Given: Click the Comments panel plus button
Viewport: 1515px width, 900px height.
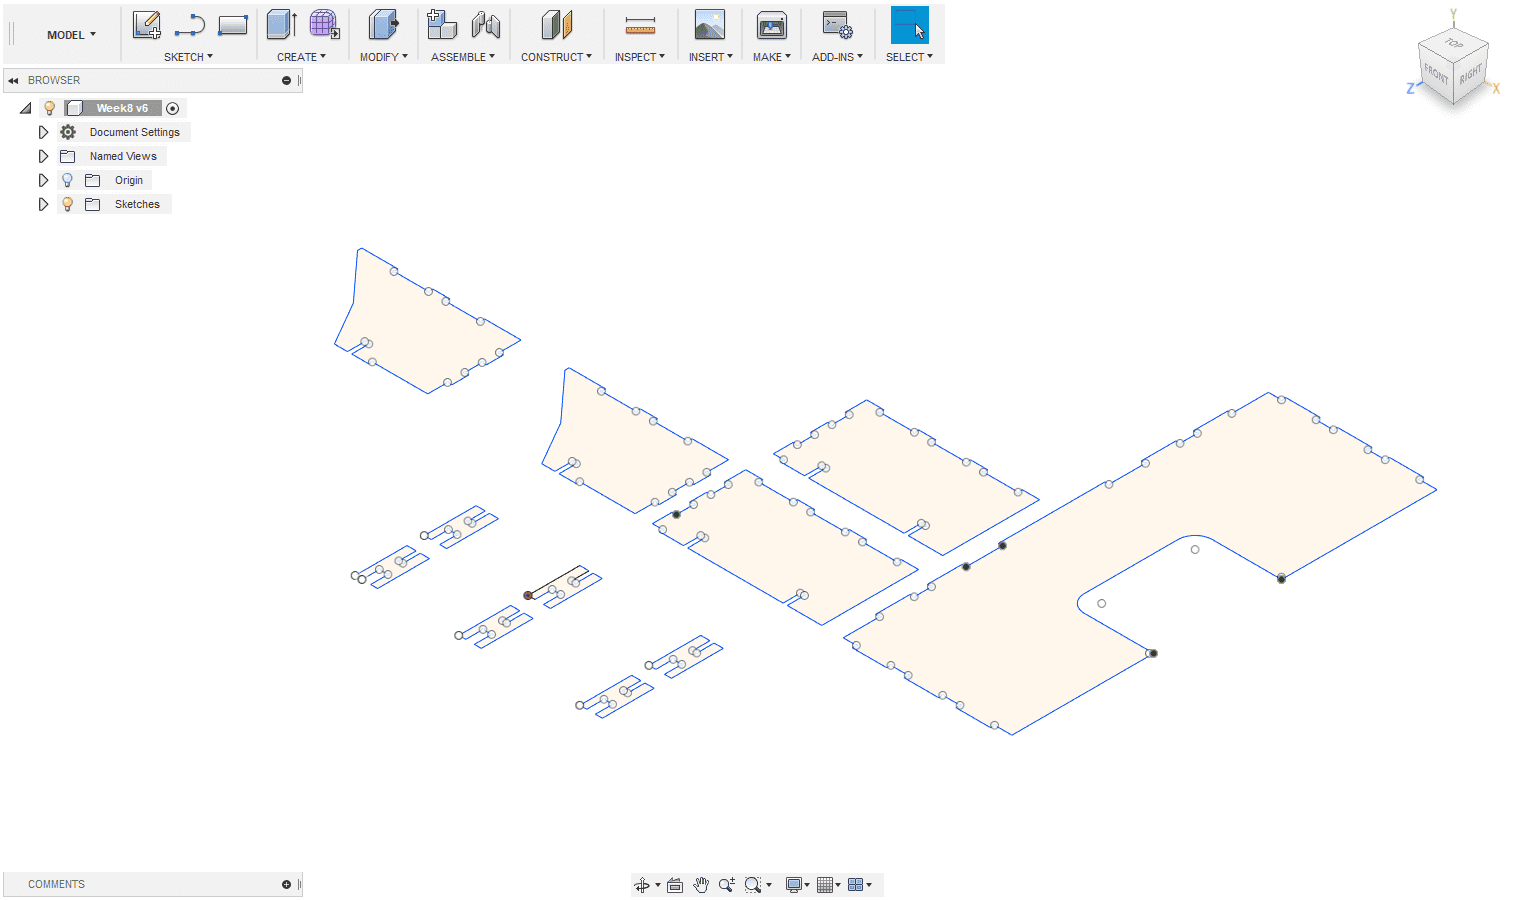Looking at the screenshot, I should click(286, 884).
